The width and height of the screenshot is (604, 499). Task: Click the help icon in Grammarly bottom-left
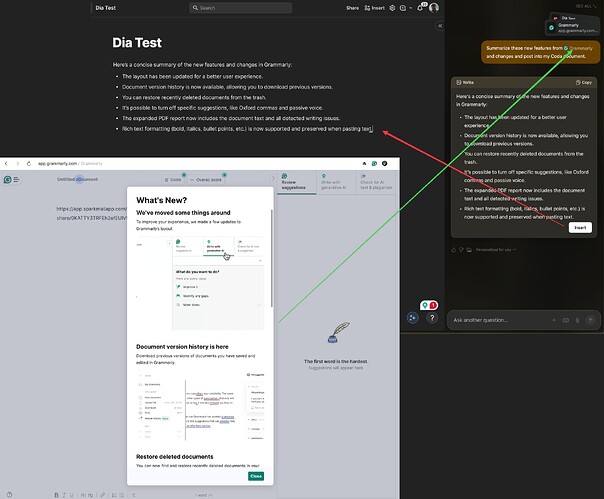[9, 494]
